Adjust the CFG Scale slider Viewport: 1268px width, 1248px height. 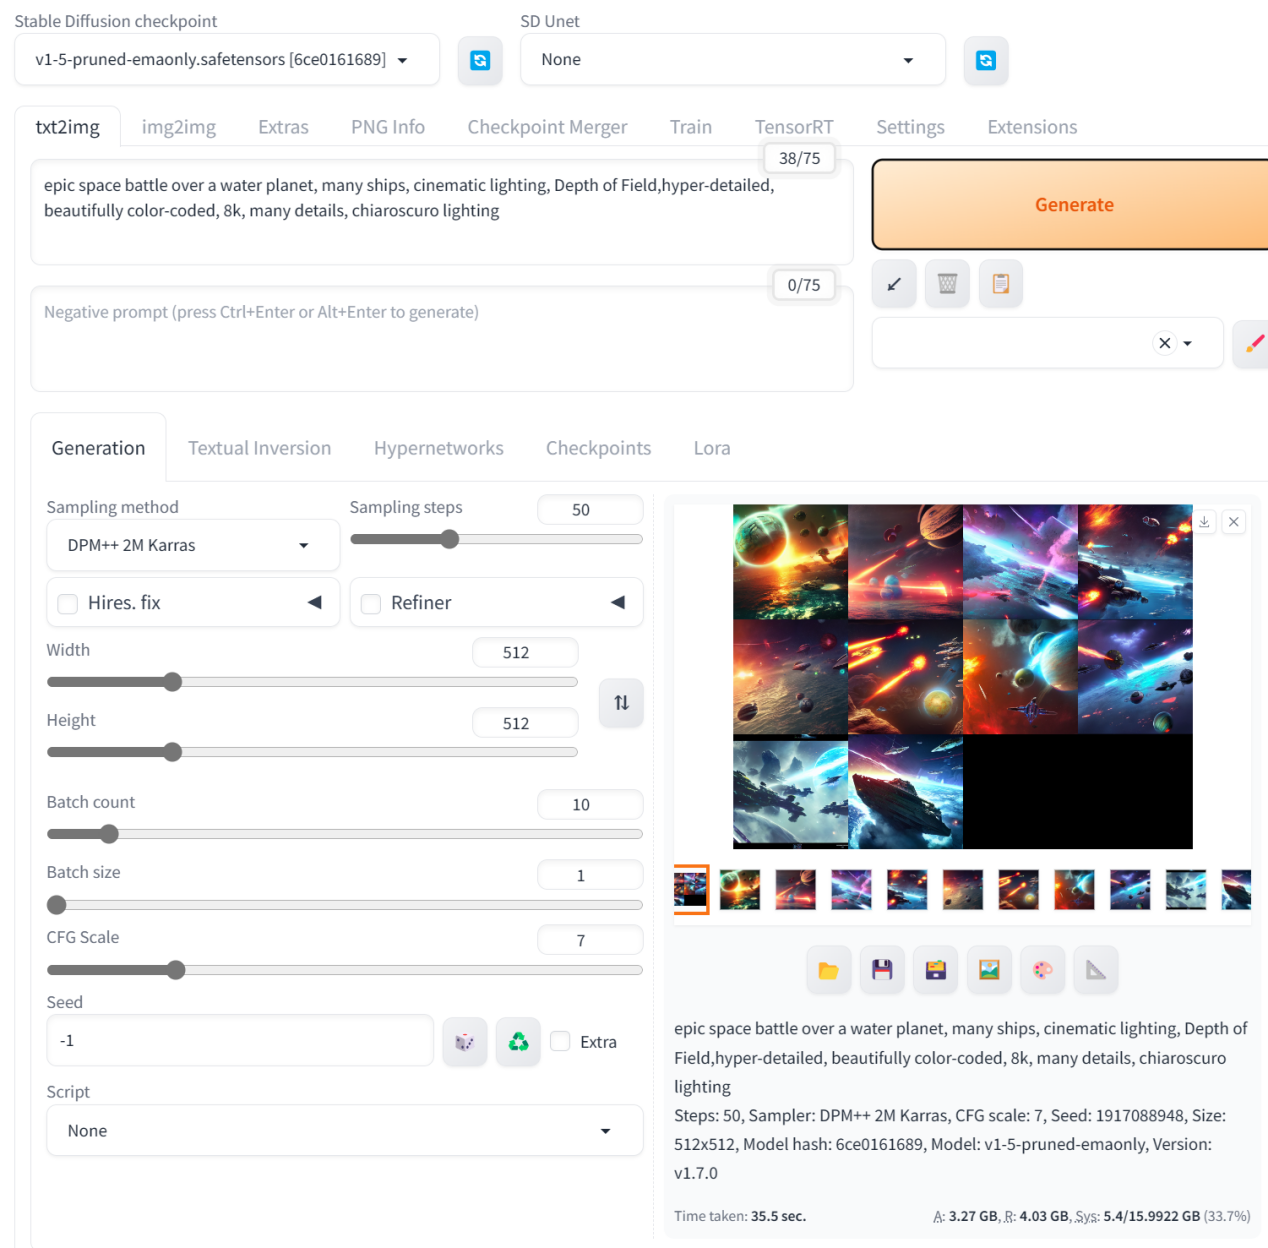click(345, 970)
